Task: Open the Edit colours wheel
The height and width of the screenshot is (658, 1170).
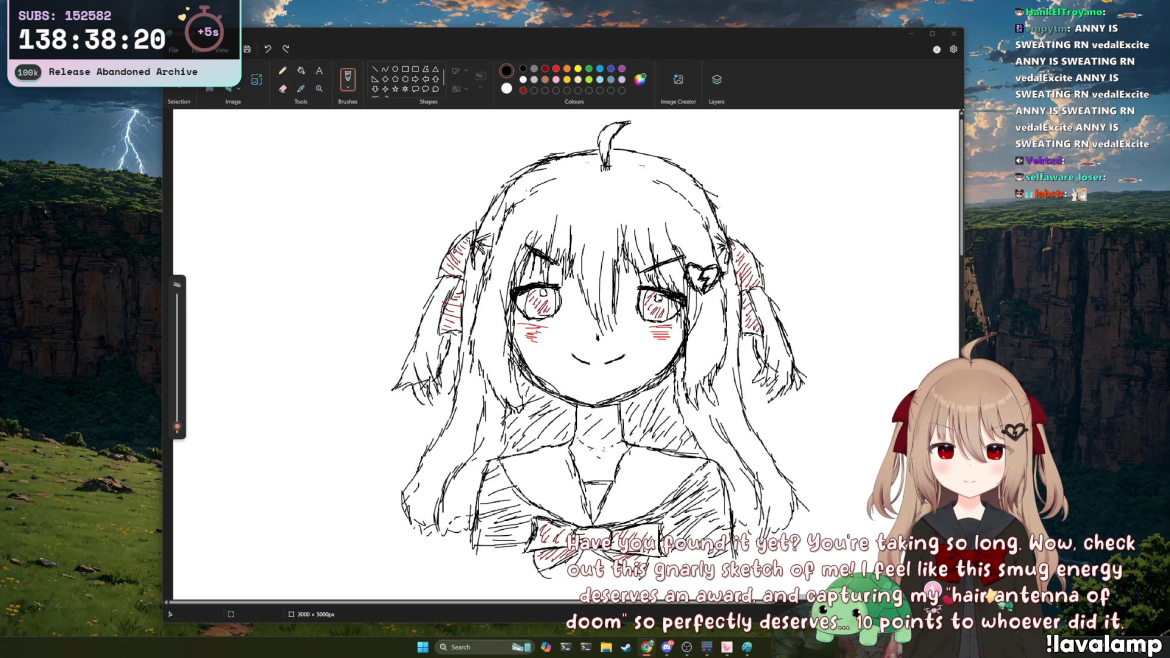Action: tap(640, 79)
